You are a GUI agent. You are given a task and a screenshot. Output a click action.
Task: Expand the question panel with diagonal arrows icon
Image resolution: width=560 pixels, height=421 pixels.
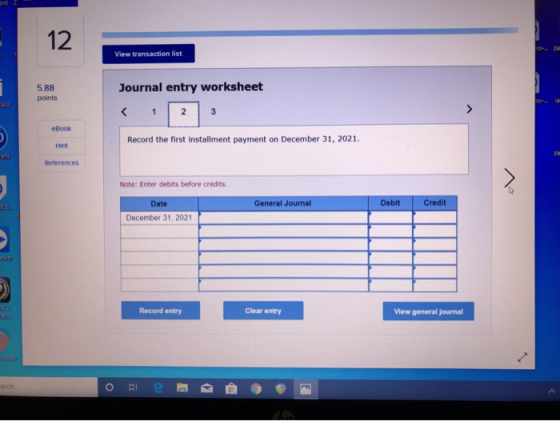point(522,357)
